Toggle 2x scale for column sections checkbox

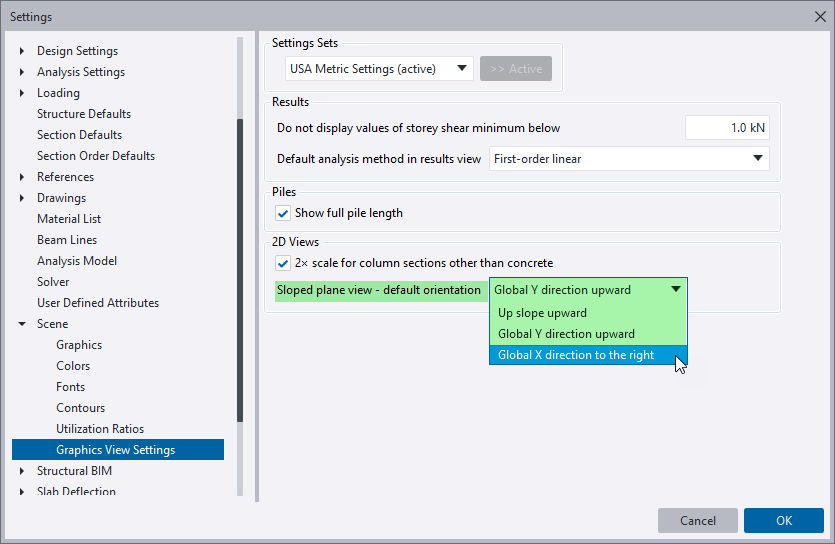tap(283, 263)
